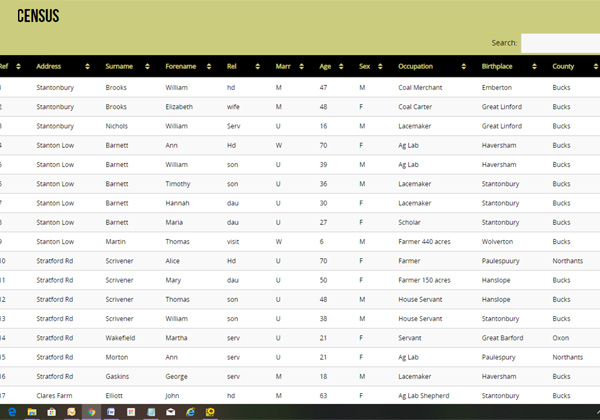Select the Brooks William row

300,87
